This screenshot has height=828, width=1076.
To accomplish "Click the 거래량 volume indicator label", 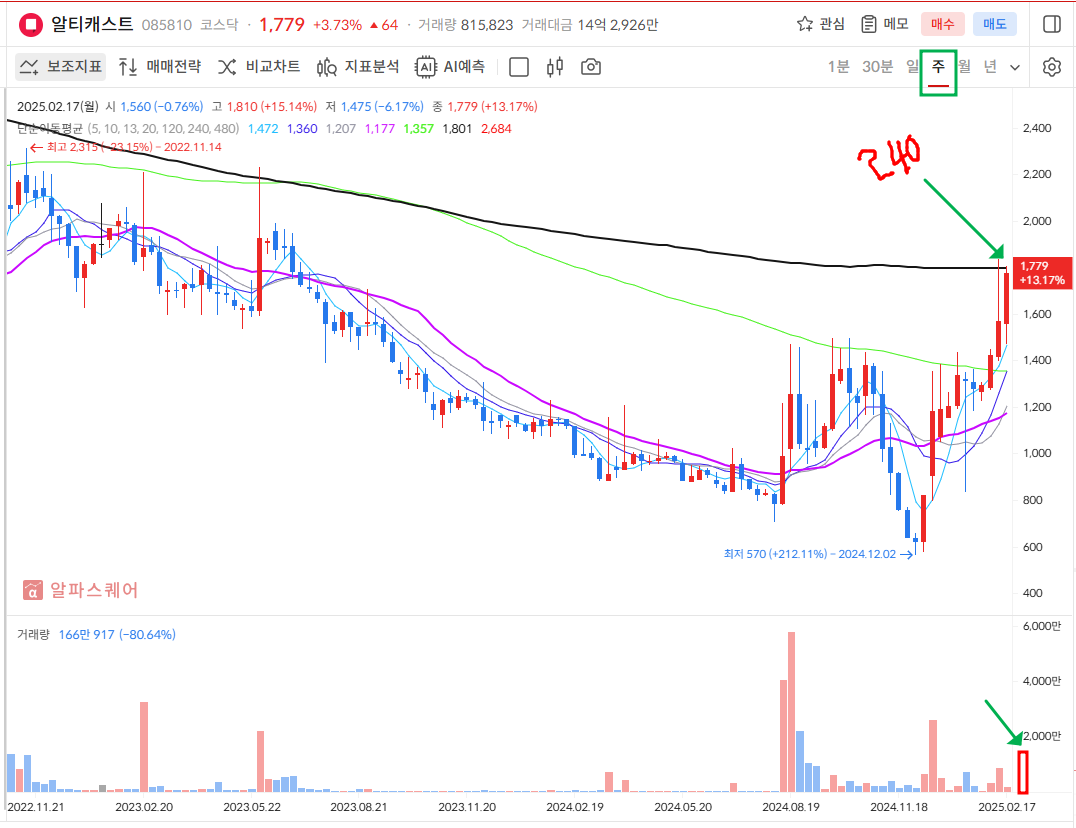I will pyautogui.click(x=33, y=635).
